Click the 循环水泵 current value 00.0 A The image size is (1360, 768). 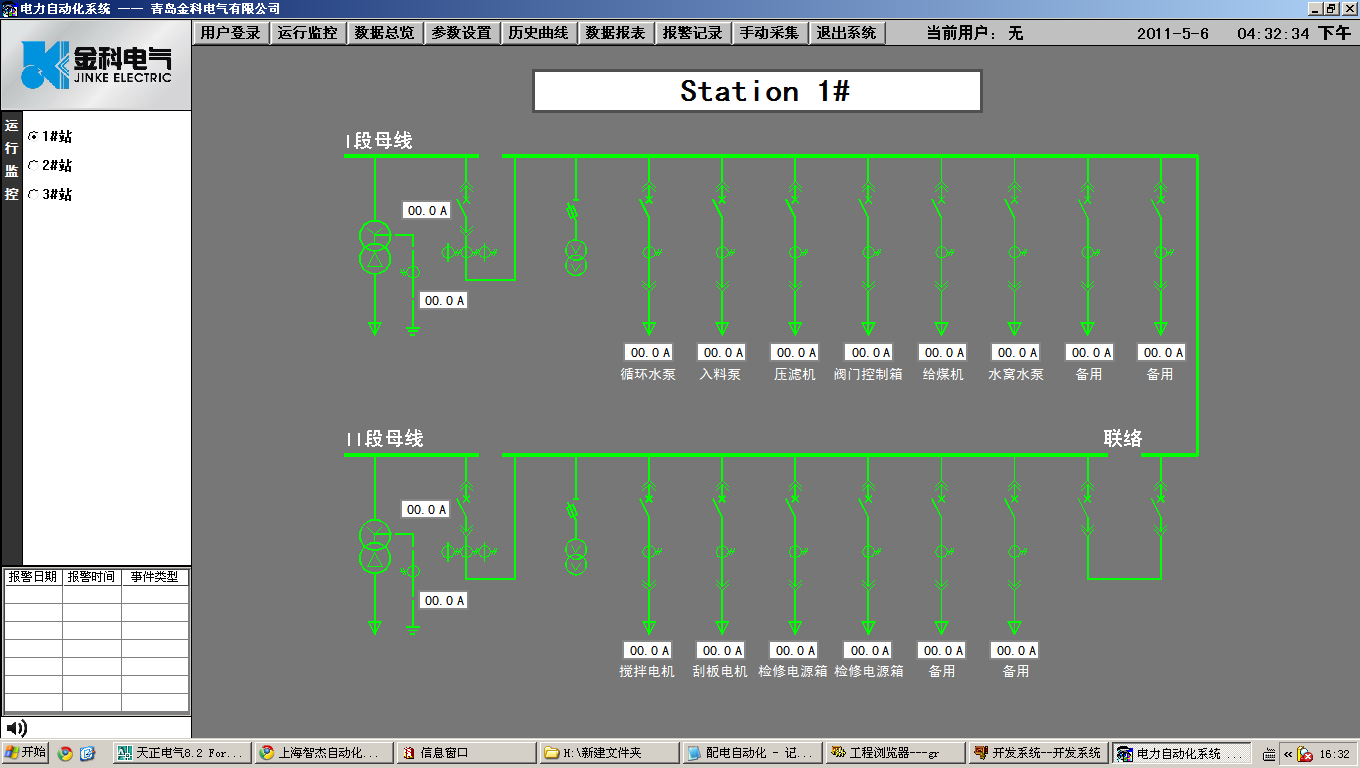648,352
